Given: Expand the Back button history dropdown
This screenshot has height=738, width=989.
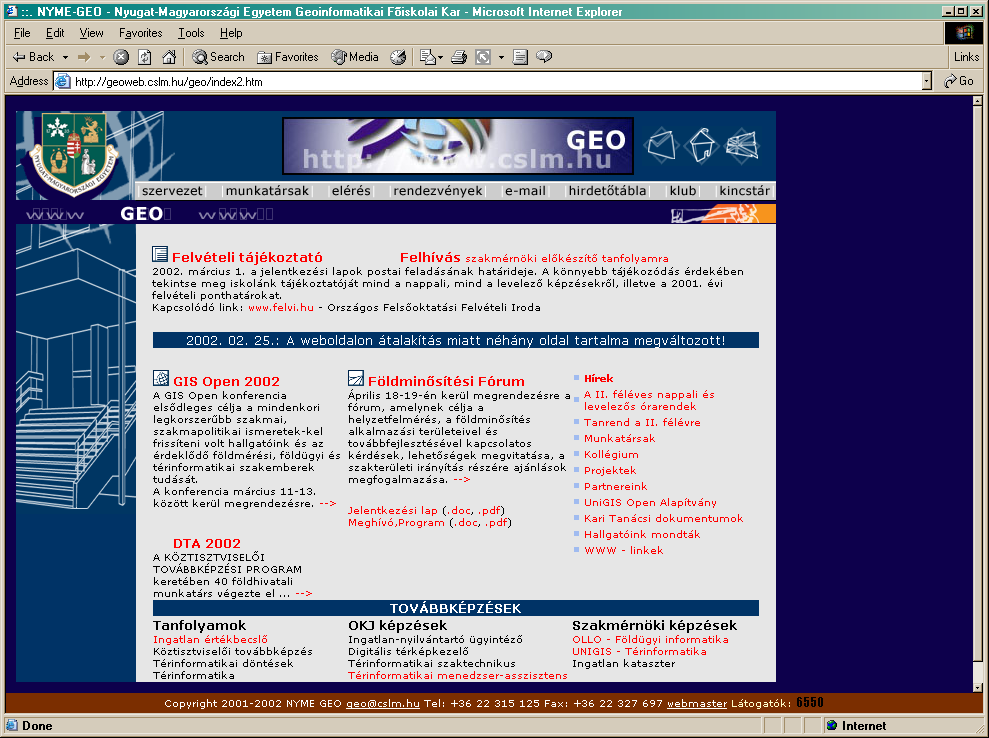Looking at the screenshot, I should point(65,57).
